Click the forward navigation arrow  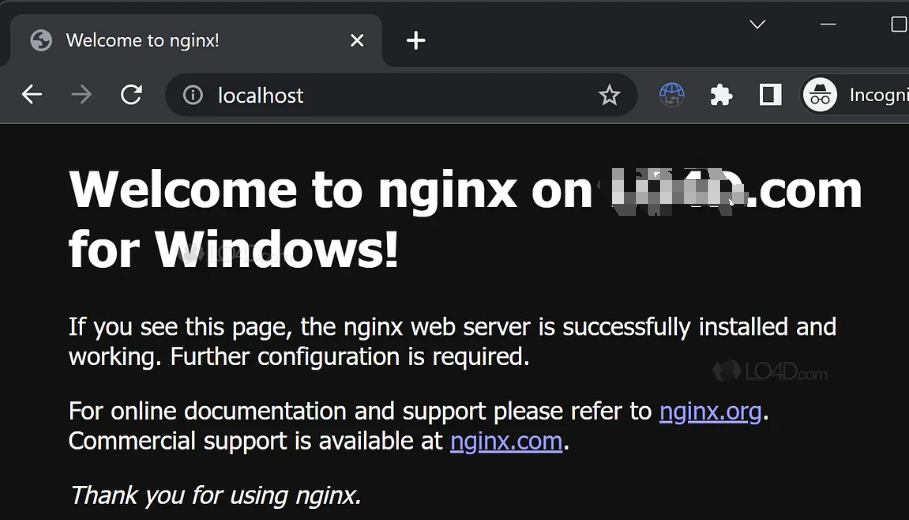(81, 95)
